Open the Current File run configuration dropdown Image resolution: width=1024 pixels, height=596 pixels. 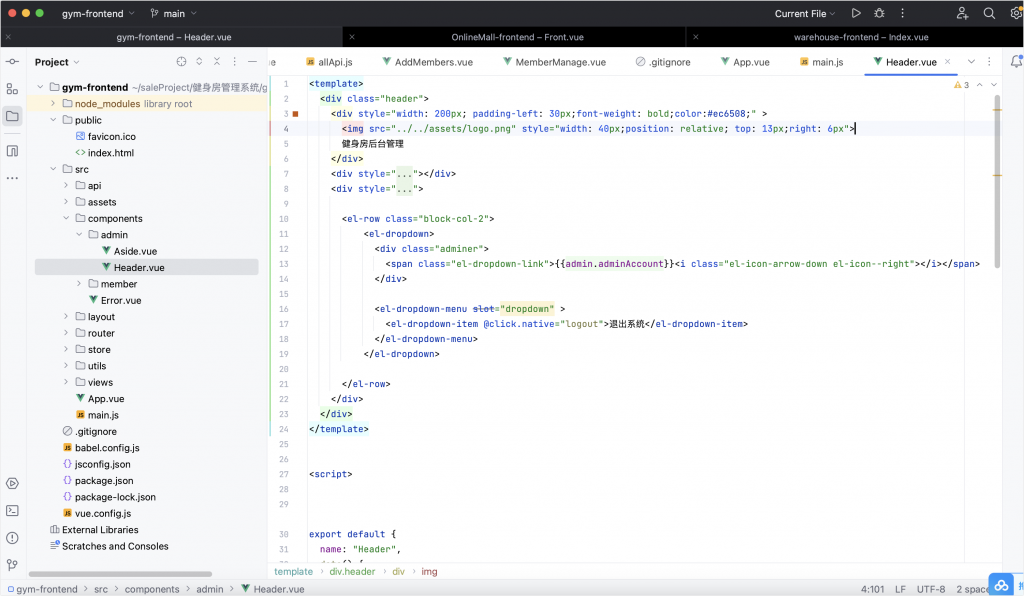805,14
